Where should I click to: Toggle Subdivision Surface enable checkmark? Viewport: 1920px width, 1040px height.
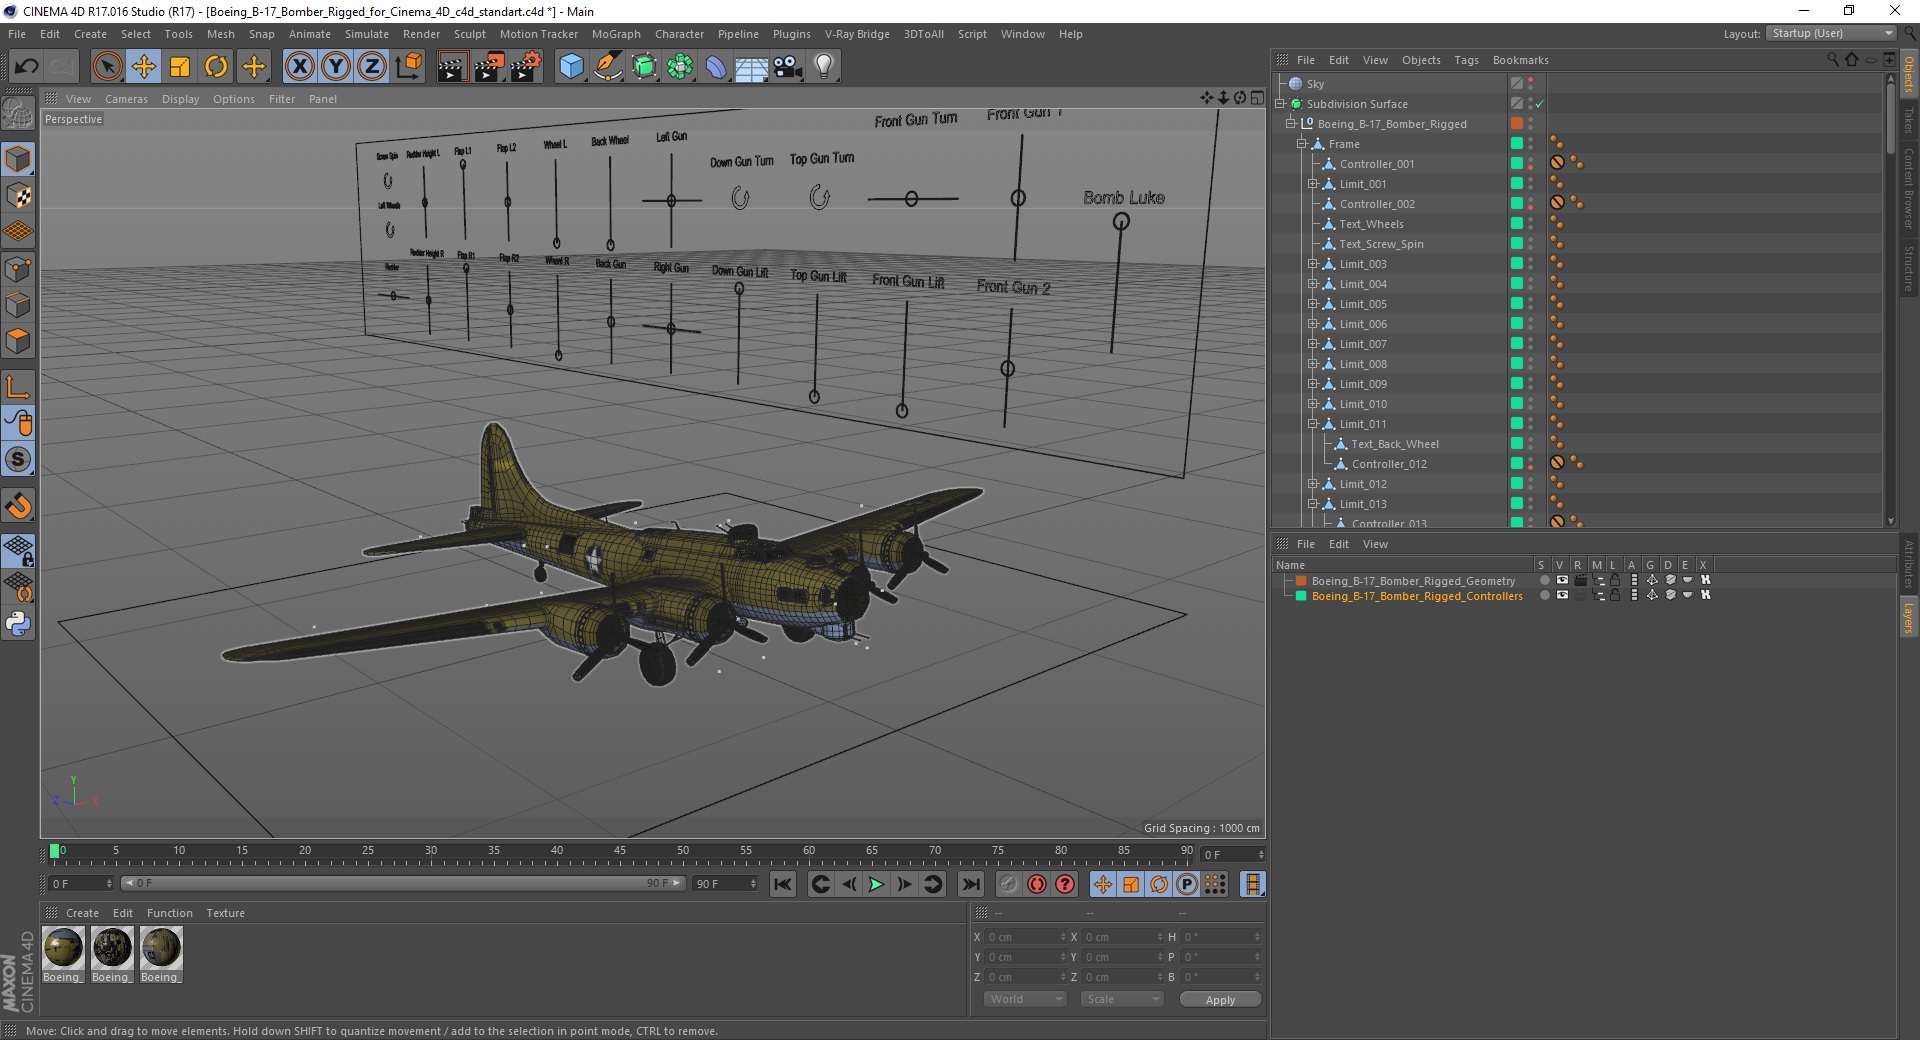pos(1540,104)
